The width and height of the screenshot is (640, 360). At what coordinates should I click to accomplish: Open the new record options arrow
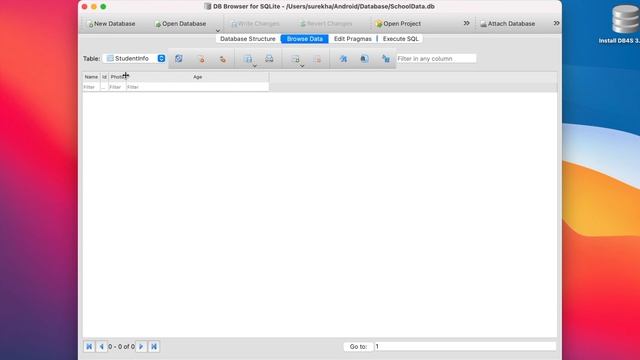[x=302, y=66]
